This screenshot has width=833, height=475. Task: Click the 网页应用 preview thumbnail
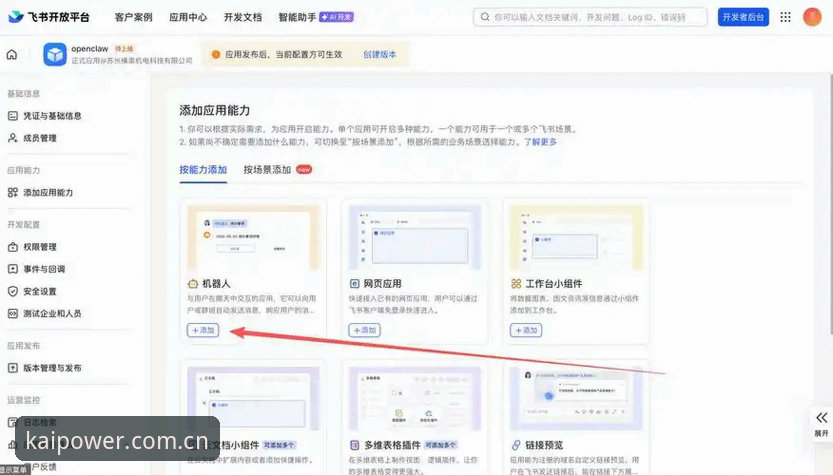coord(415,238)
